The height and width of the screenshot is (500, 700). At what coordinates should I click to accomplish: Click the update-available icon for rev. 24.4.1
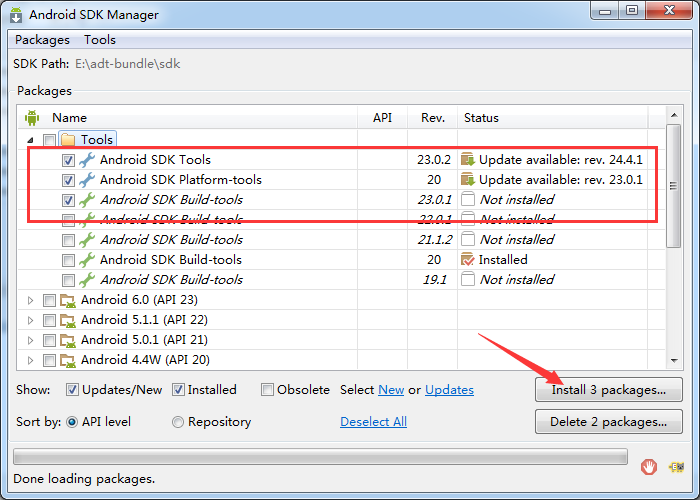[467, 159]
